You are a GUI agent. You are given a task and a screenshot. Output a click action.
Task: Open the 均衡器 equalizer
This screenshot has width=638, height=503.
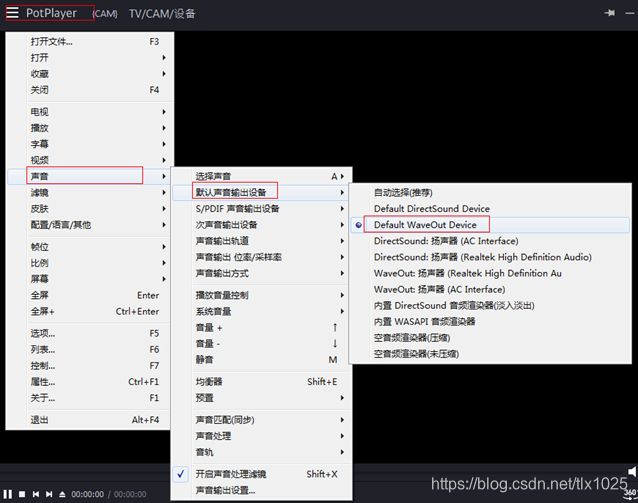(x=260, y=382)
